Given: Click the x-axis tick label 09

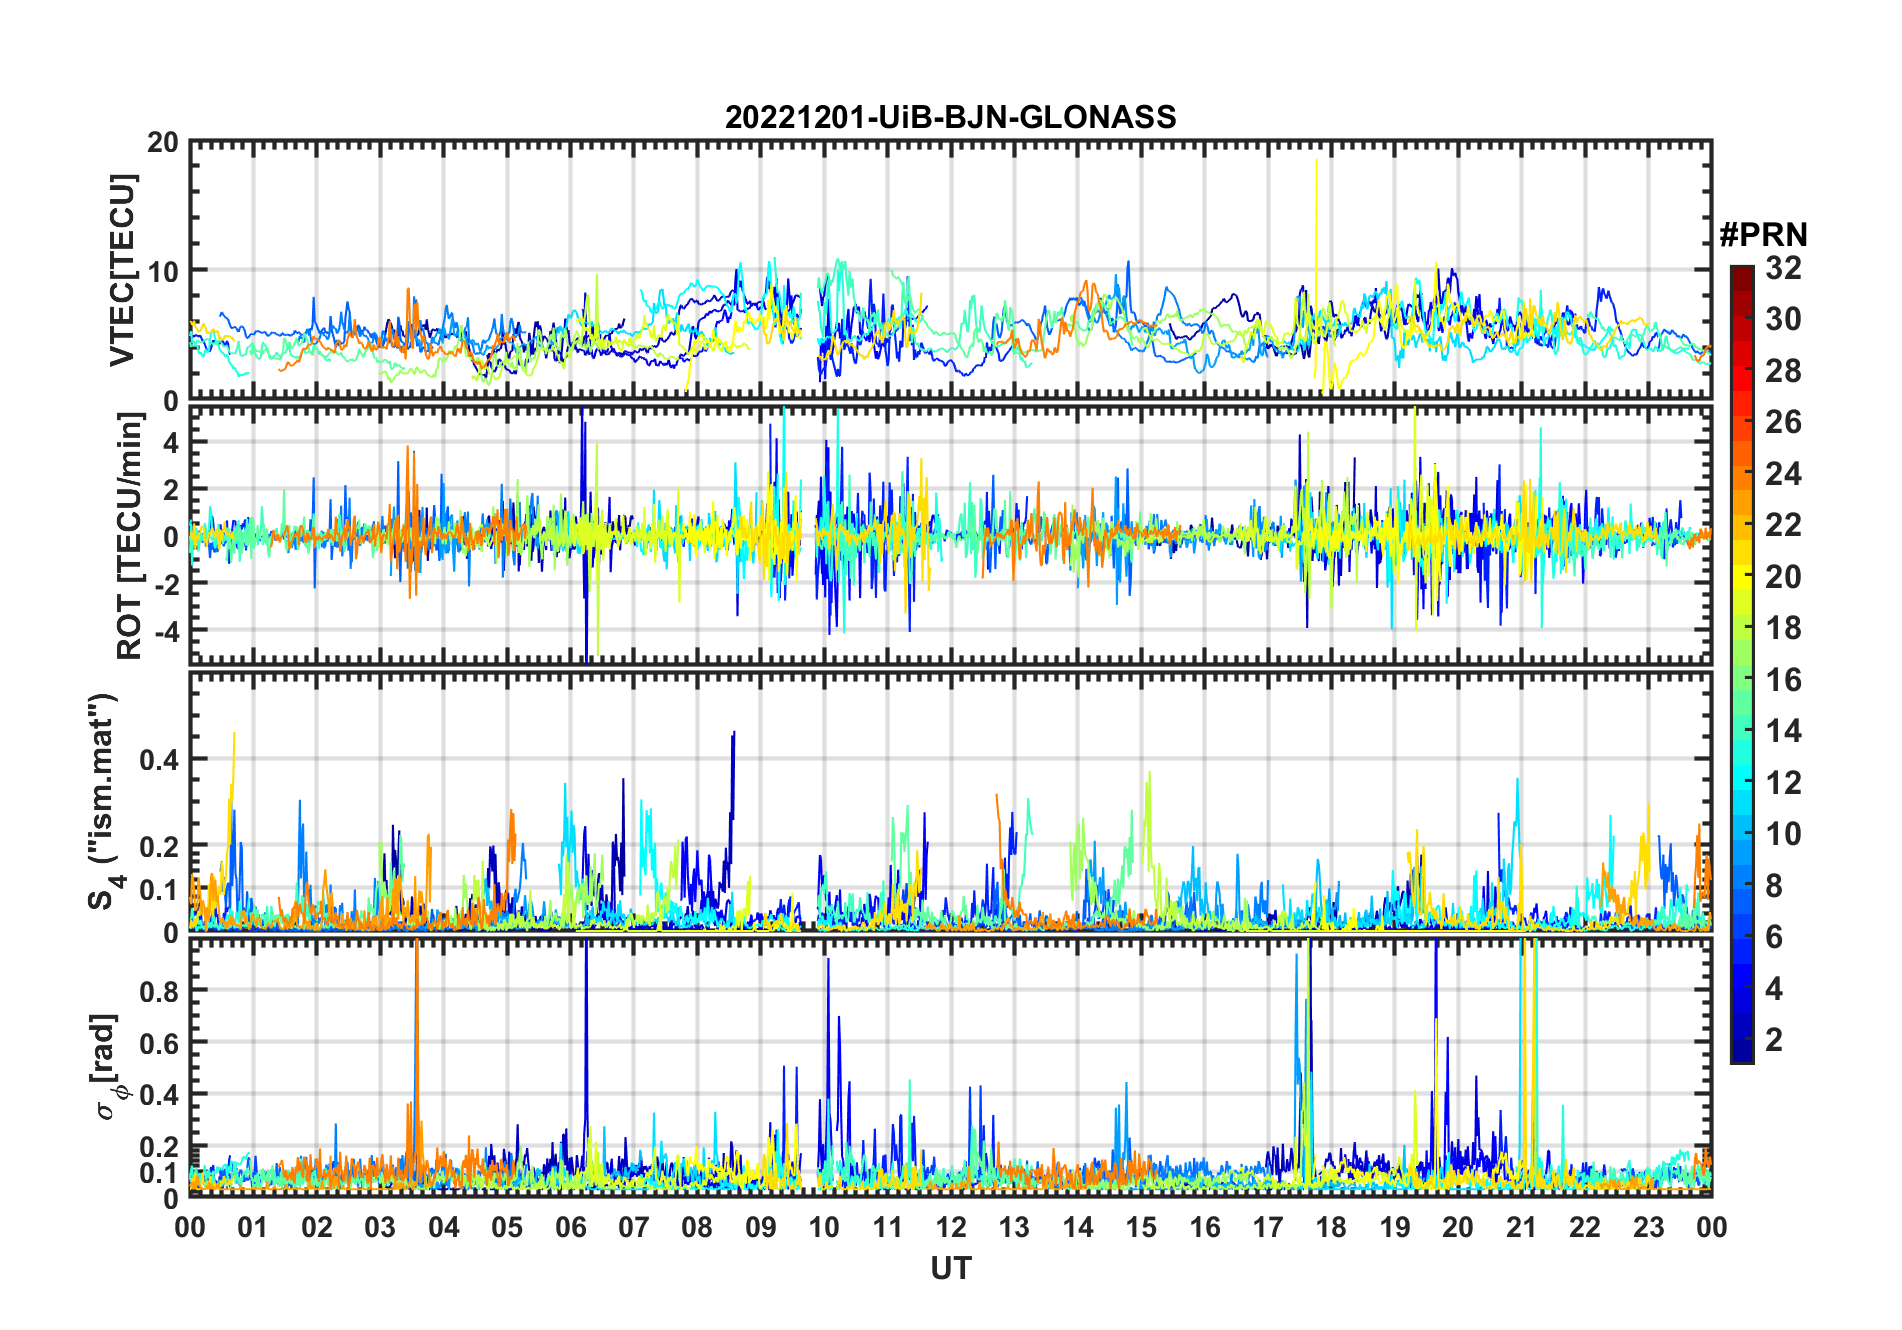Looking at the screenshot, I should (x=760, y=1227).
